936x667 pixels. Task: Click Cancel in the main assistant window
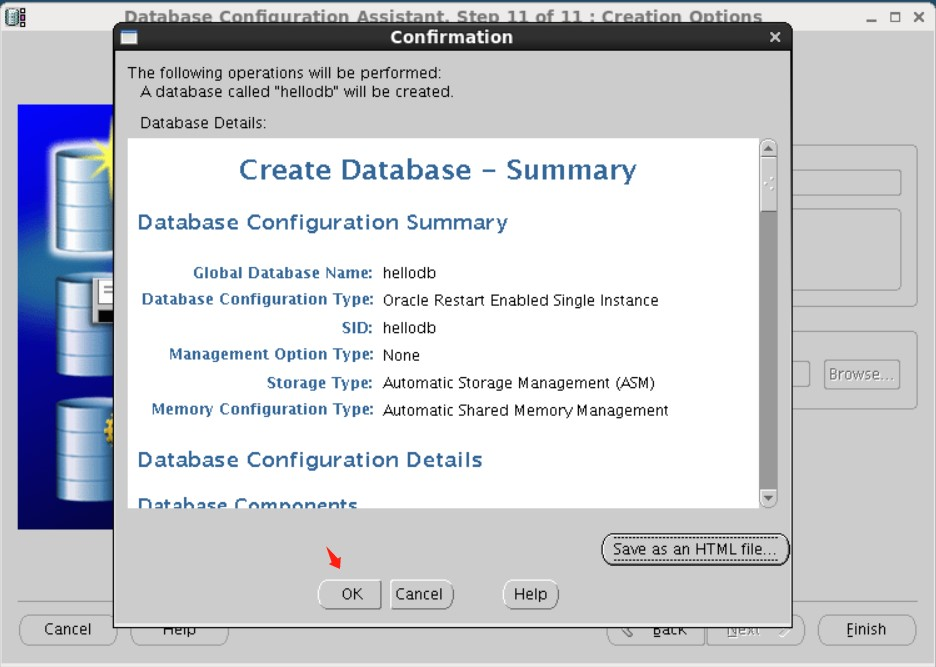pyautogui.click(x=67, y=629)
